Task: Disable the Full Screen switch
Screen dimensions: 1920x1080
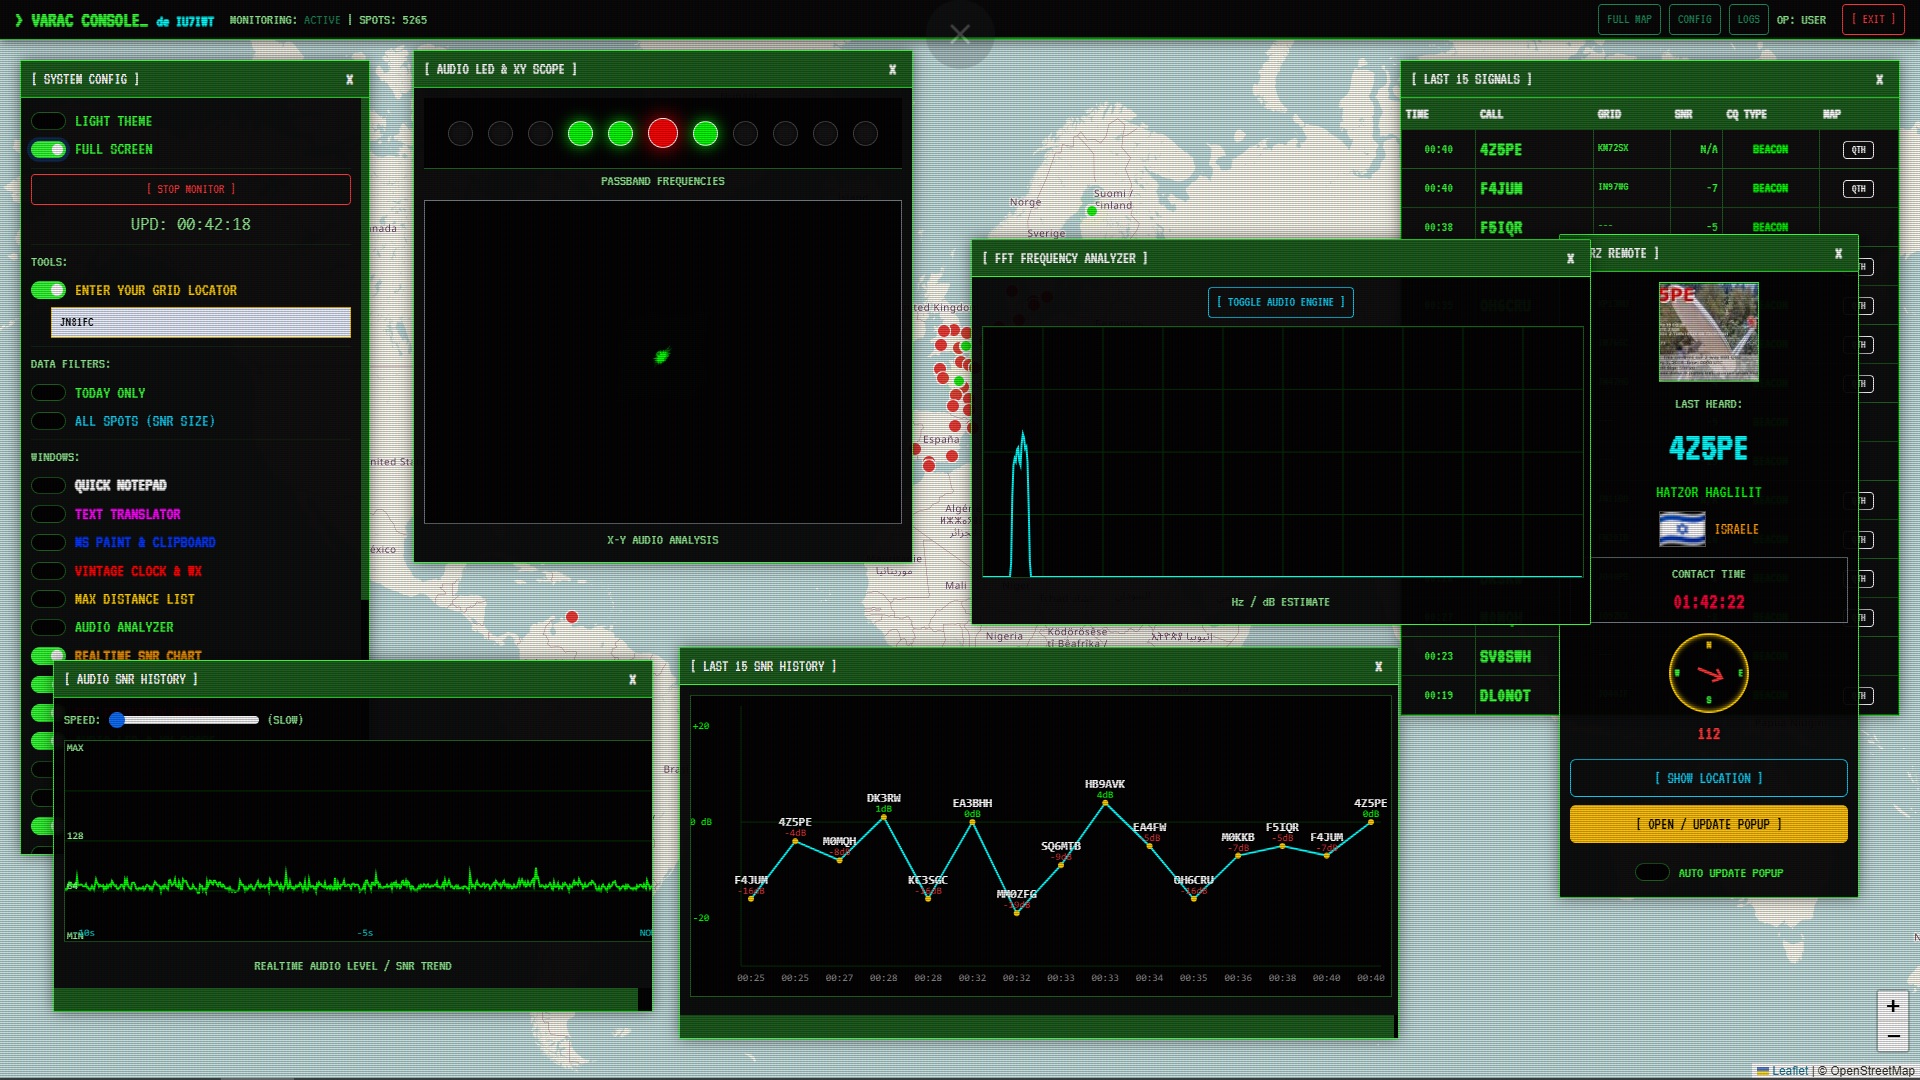Action: click(x=48, y=149)
